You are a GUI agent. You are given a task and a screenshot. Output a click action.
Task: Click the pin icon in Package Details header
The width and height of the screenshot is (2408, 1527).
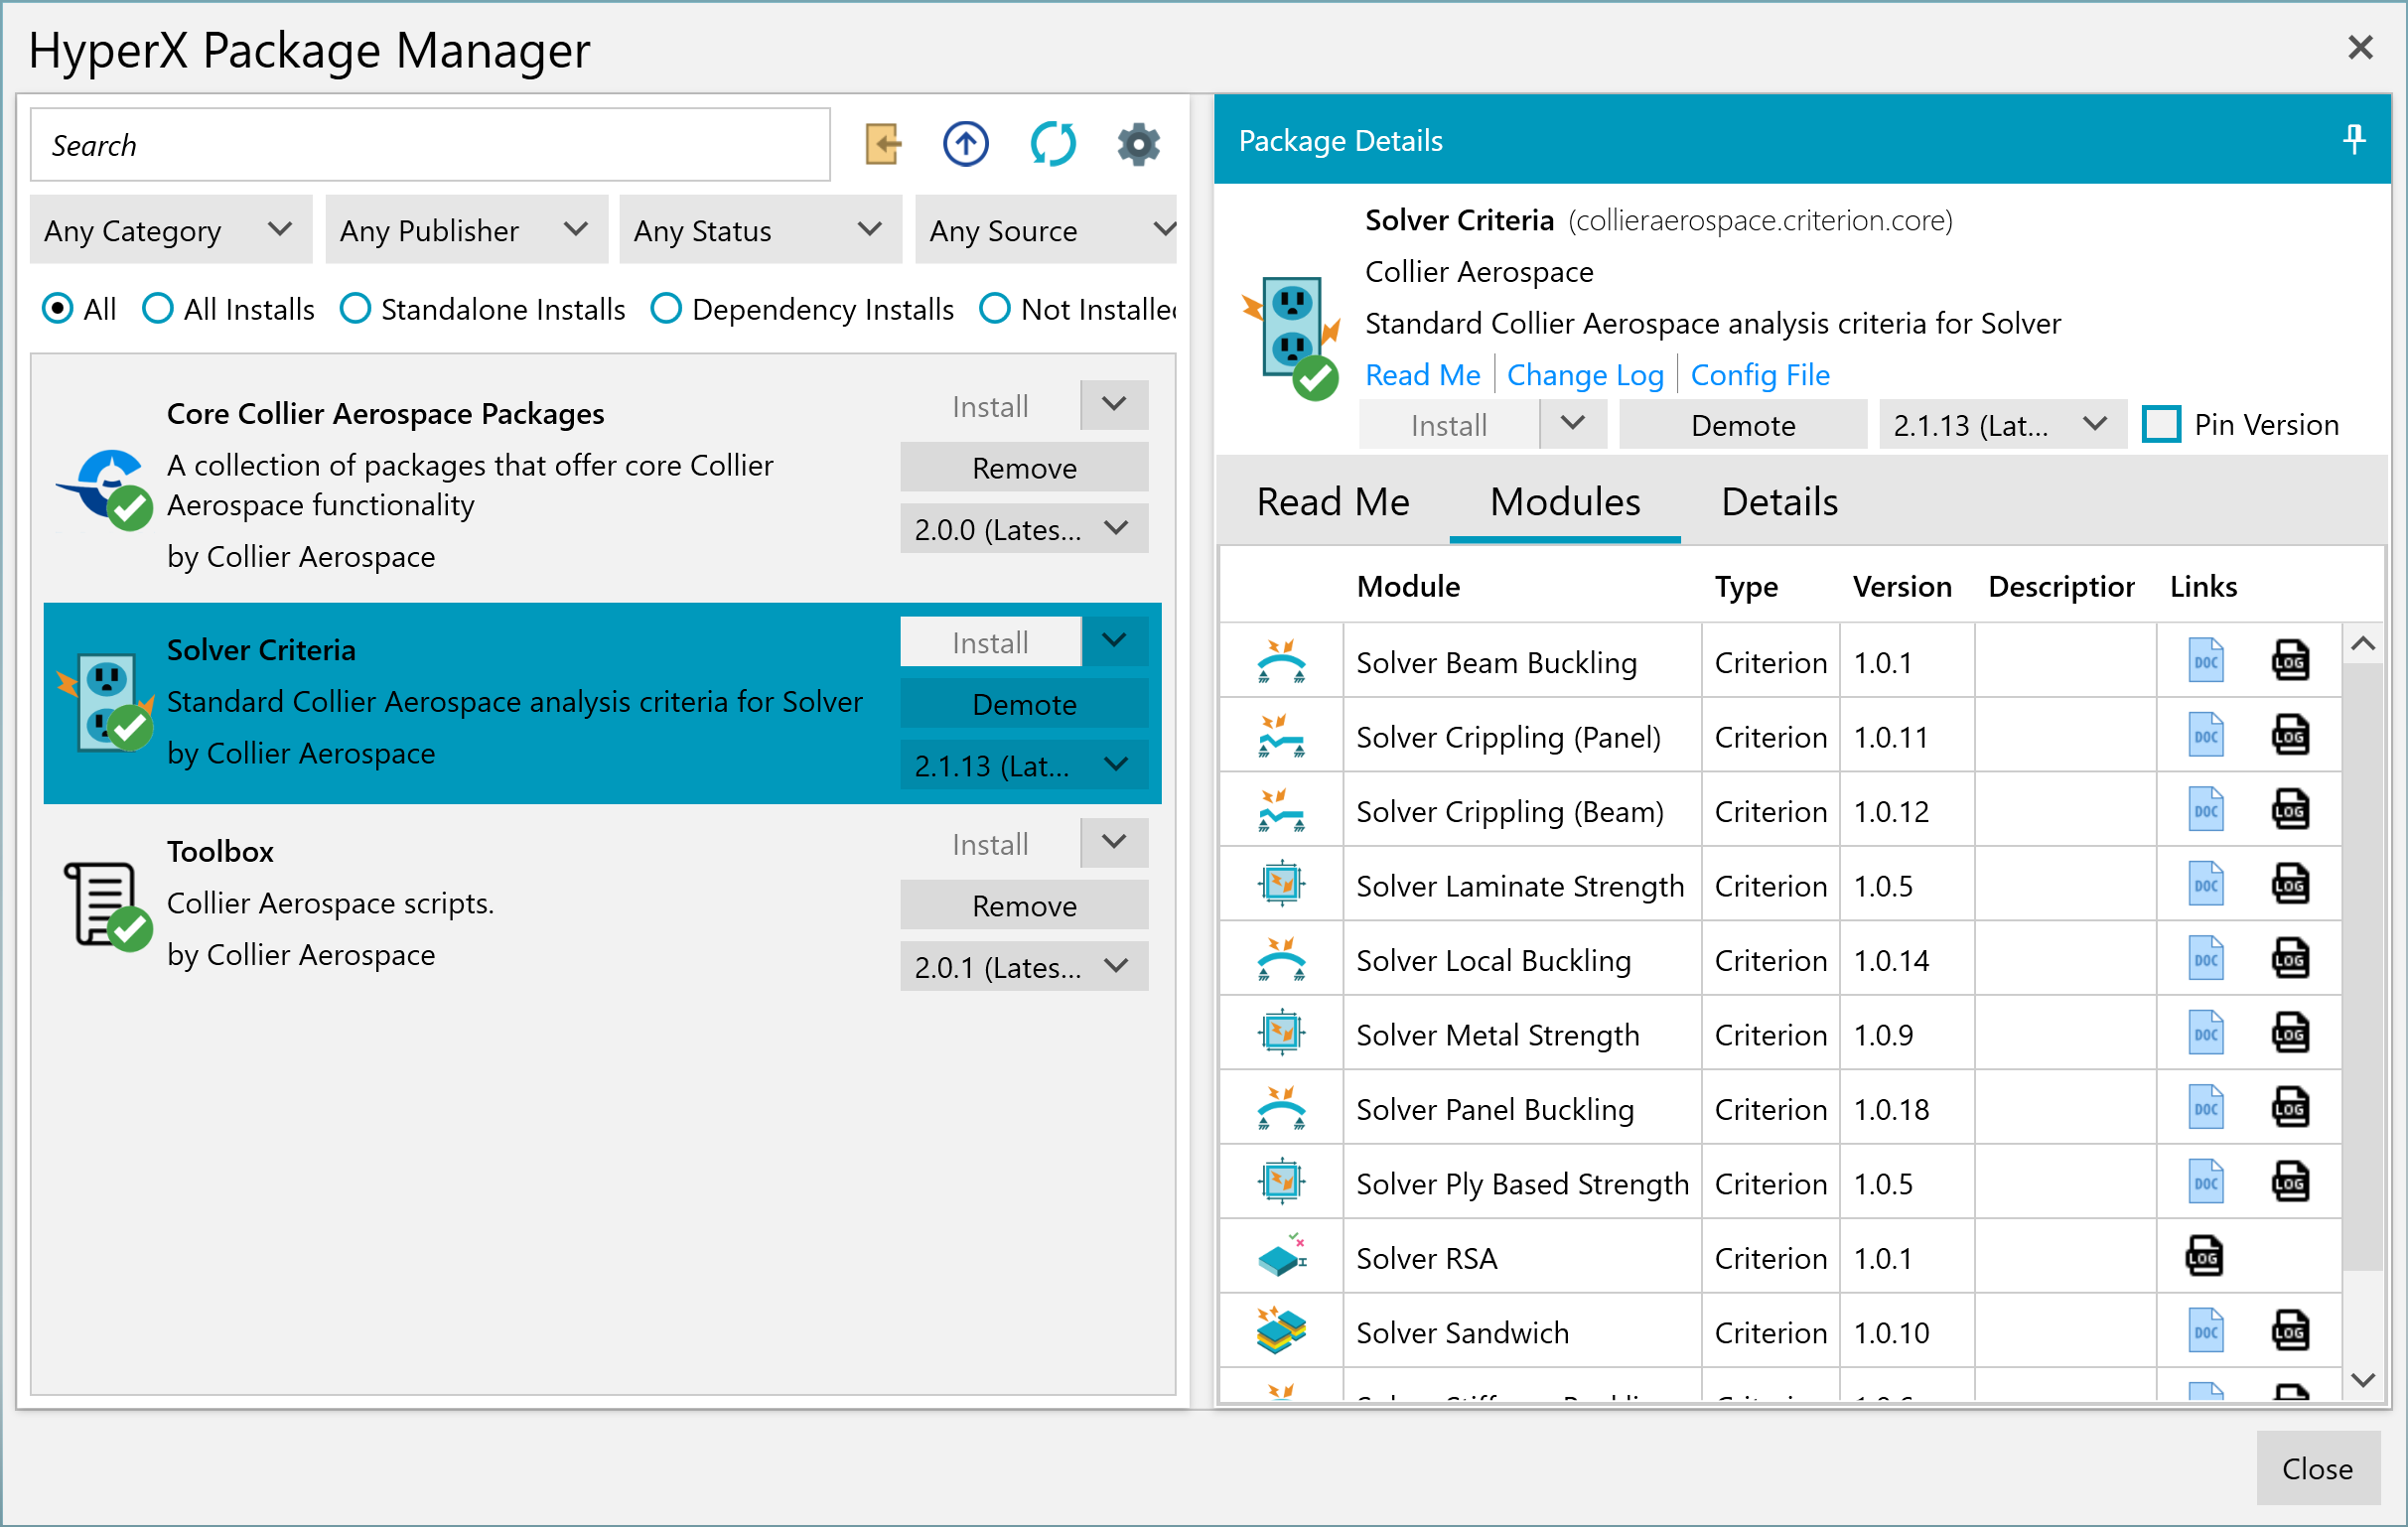tap(2353, 139)
